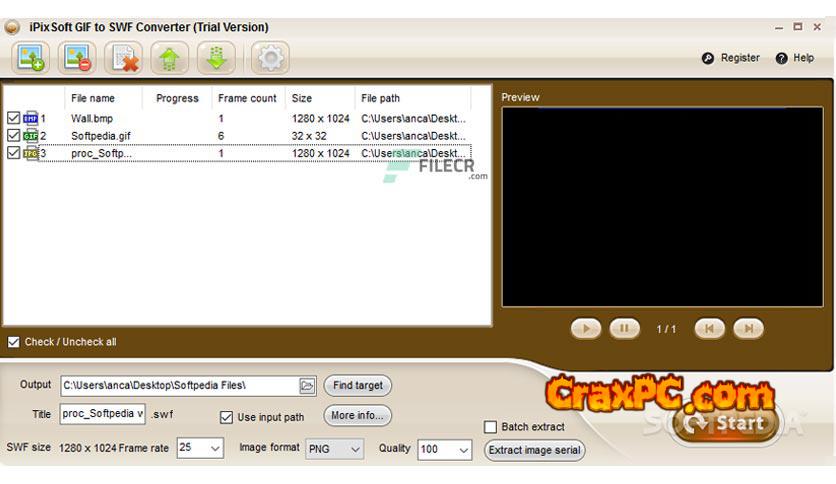Move selected file up with green arrow
Image resolution: width=836 pixels, height=484 pixels.
pyautogui.click(x=170, y=58)
